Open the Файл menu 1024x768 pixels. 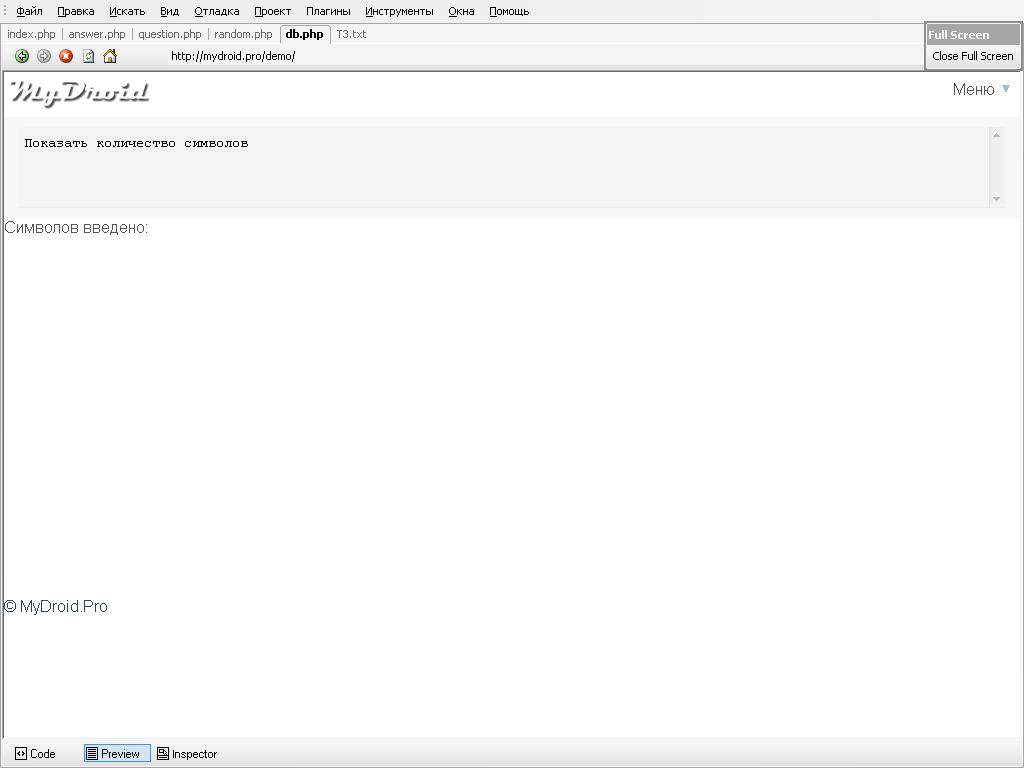pyautogui.click(x=29, y=11)
